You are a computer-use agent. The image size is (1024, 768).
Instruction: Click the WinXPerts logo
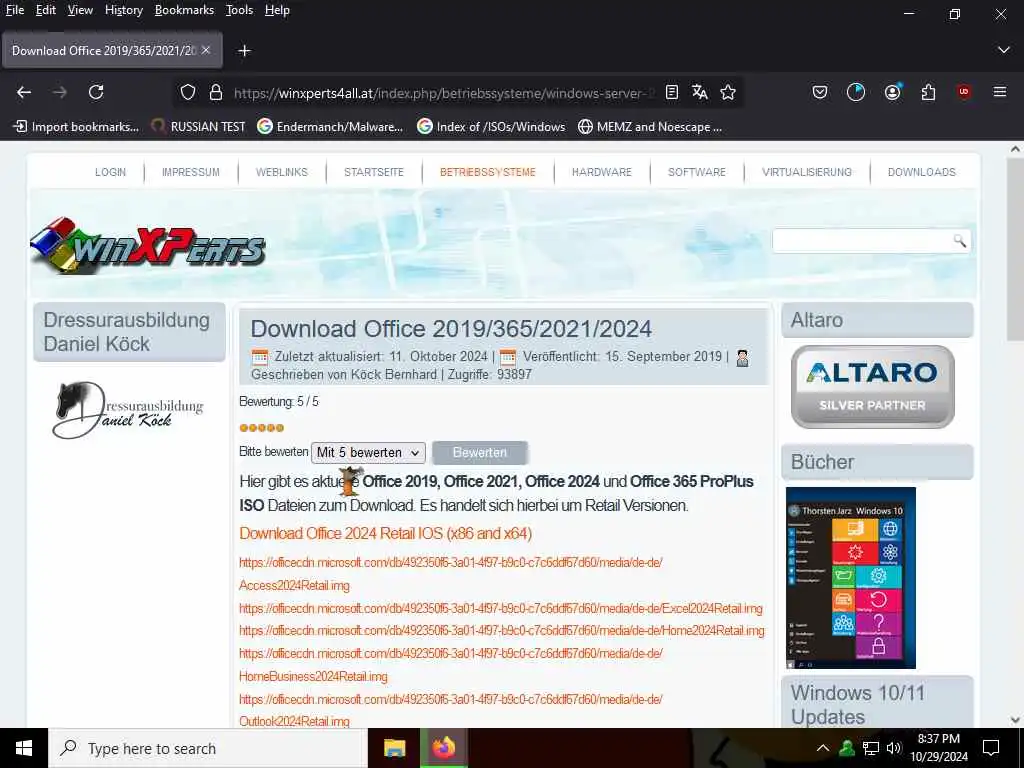pos(148,246)
